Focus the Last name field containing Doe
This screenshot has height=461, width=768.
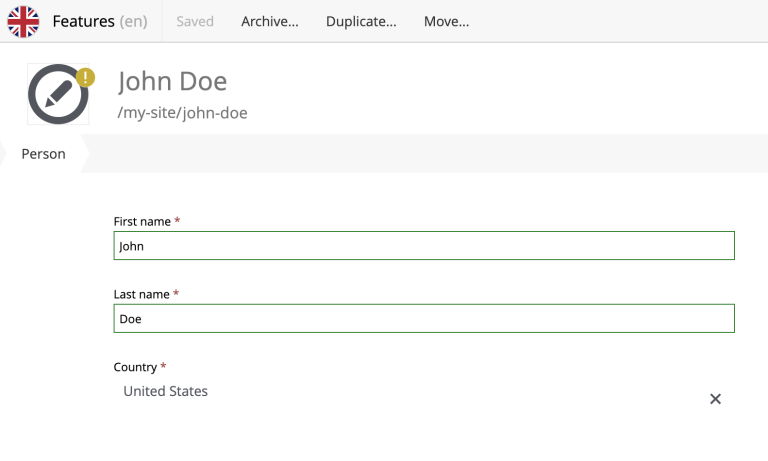[x=424, y=319]
